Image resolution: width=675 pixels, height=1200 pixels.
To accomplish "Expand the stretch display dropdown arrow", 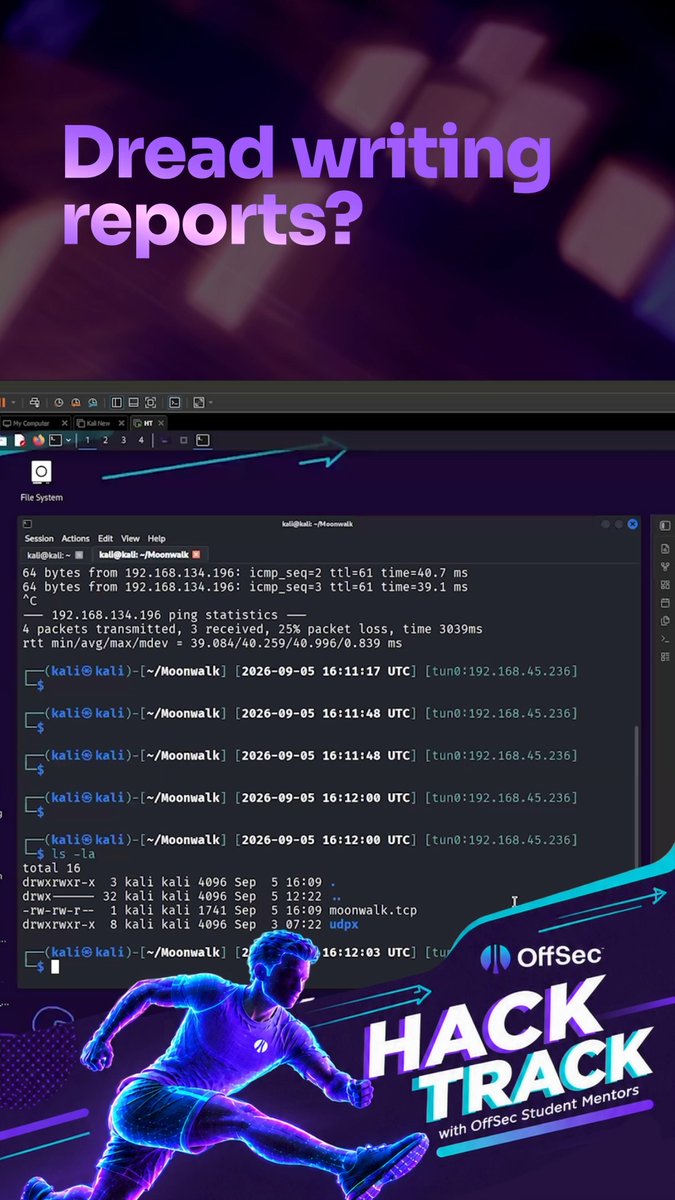I will [x=210, y=402].
